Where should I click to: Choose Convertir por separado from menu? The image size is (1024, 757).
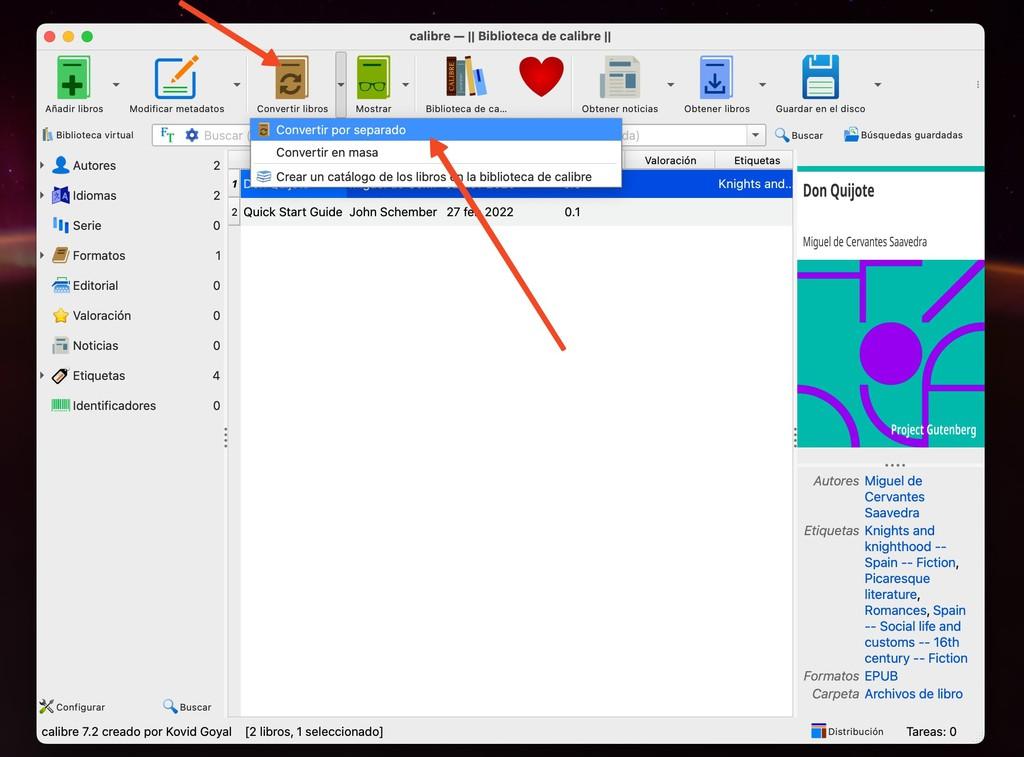click(x=436, y=130)
